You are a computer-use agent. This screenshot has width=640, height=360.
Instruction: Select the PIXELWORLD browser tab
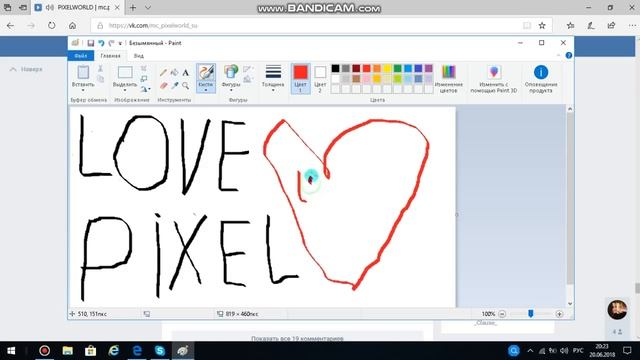(77, 7)
